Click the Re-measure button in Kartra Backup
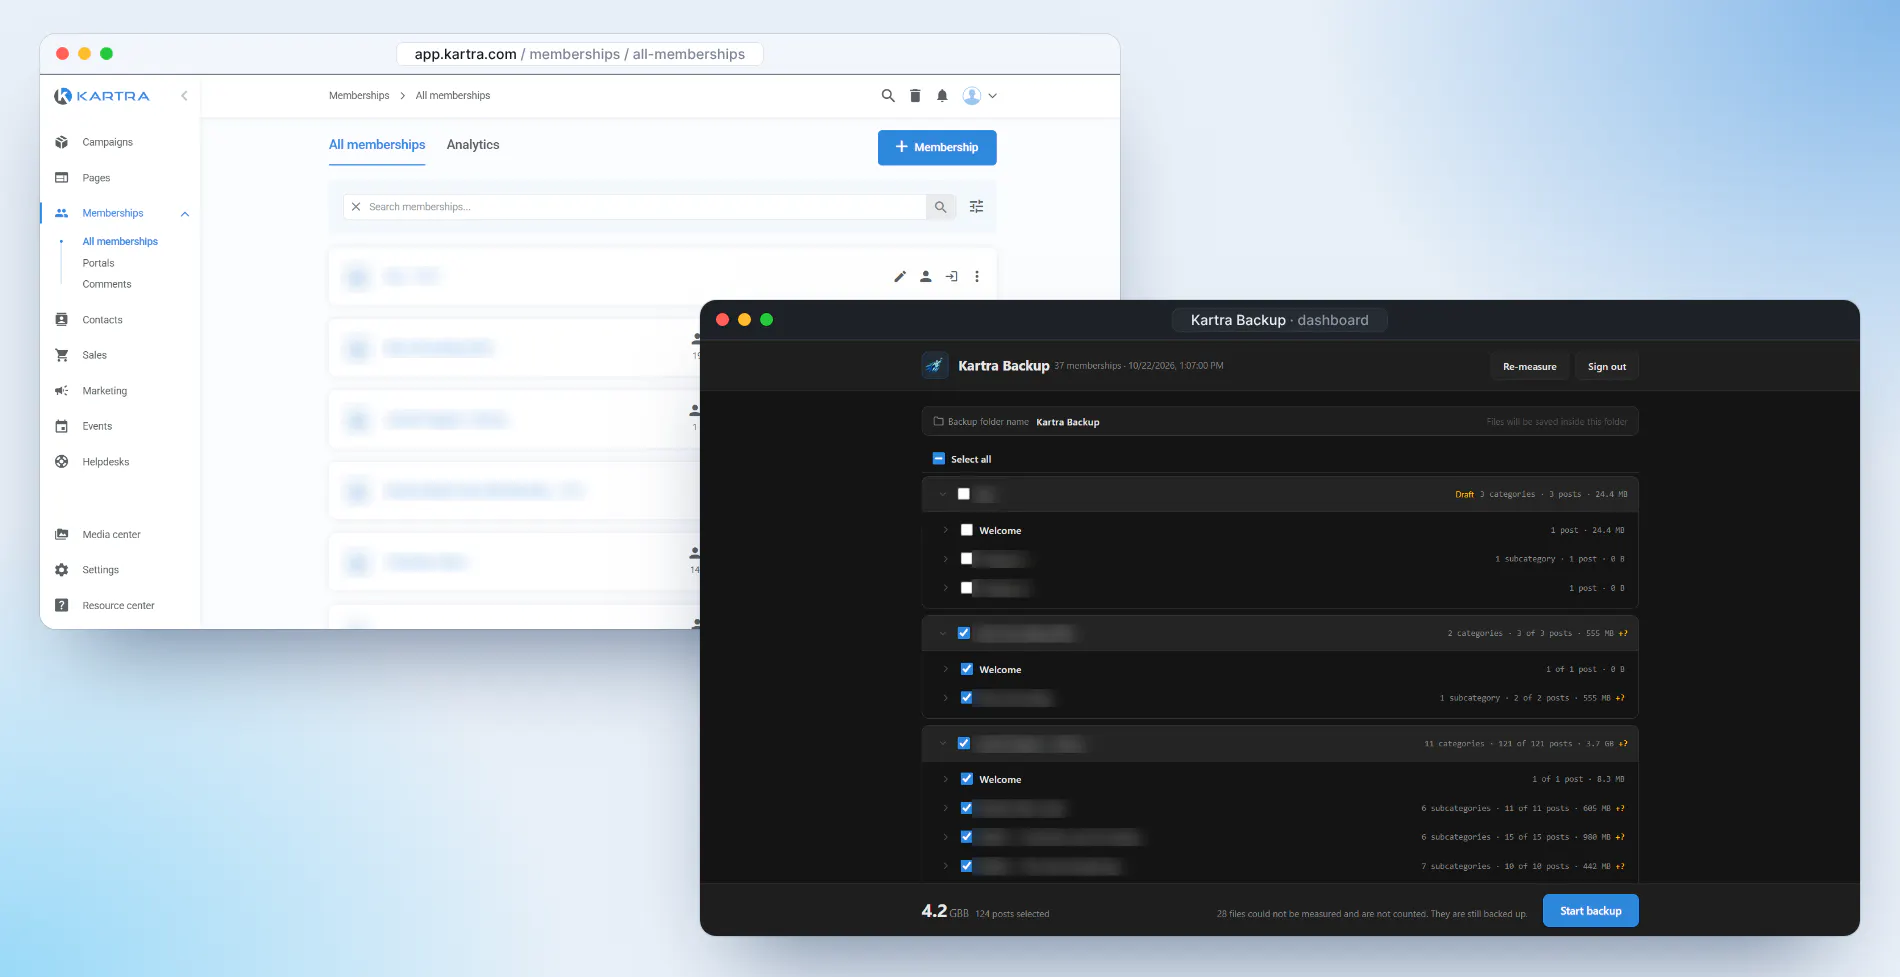 tap(1529, 367)
